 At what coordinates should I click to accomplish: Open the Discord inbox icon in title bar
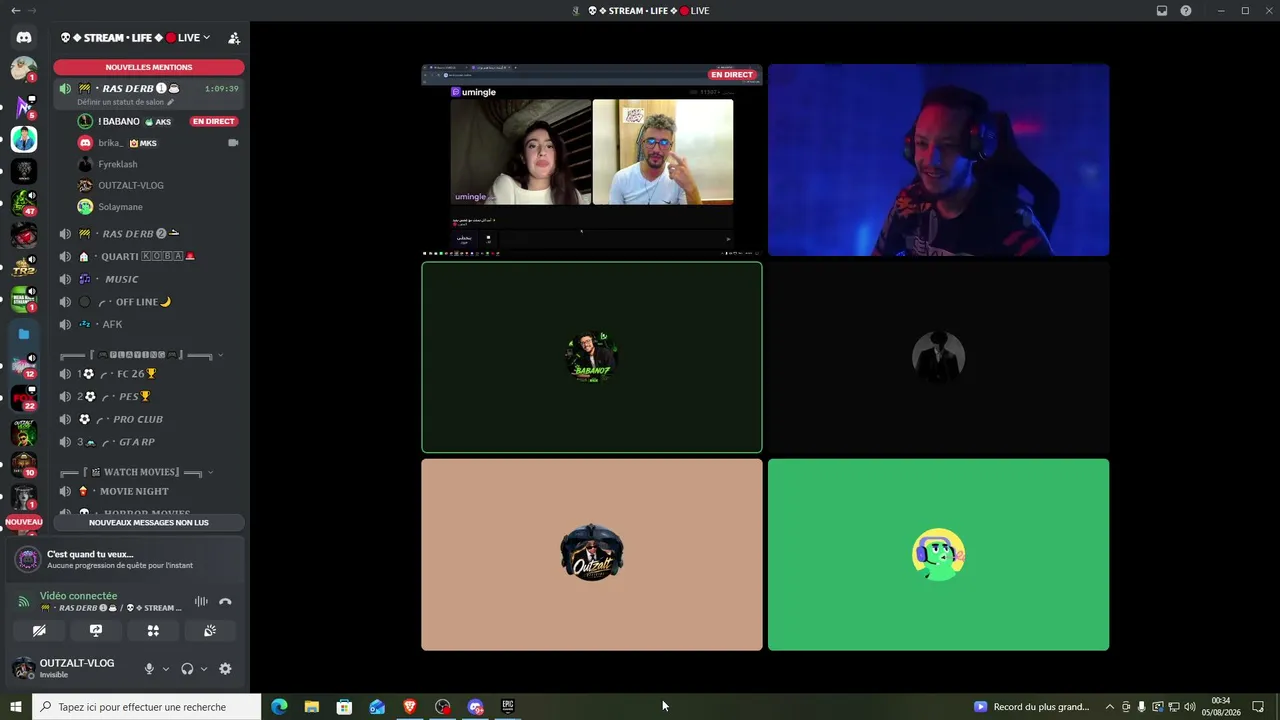pos(1162,11)
